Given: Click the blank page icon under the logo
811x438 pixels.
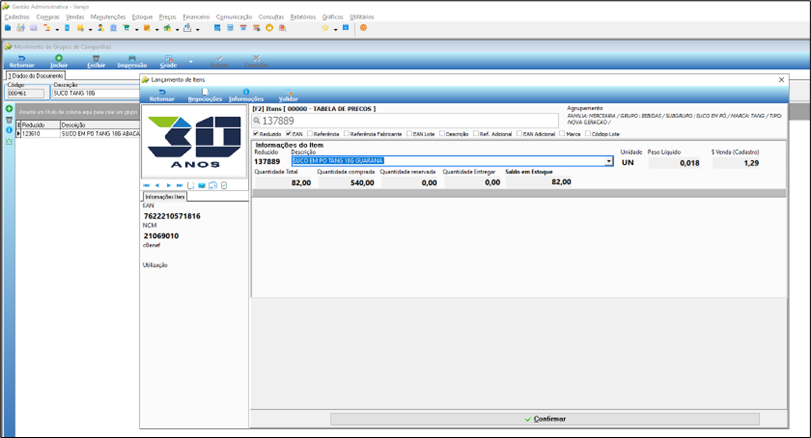Looking at the screenshot, I should [x=191, y=185].
